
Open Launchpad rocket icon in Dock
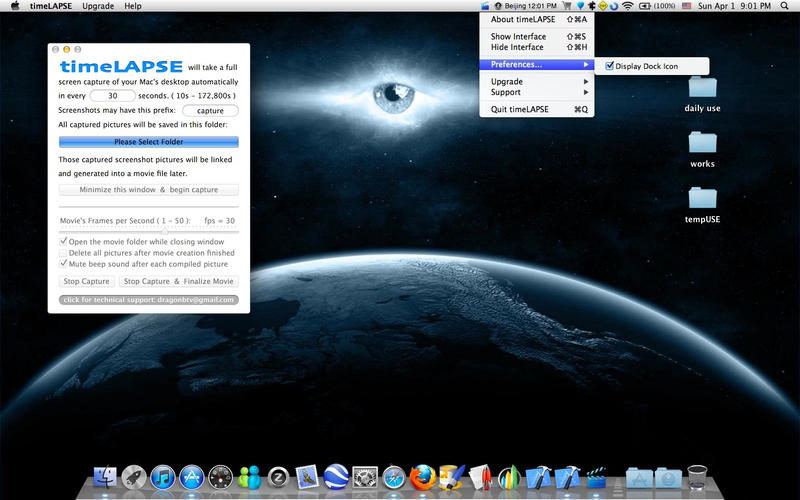[x=134, y=478]
